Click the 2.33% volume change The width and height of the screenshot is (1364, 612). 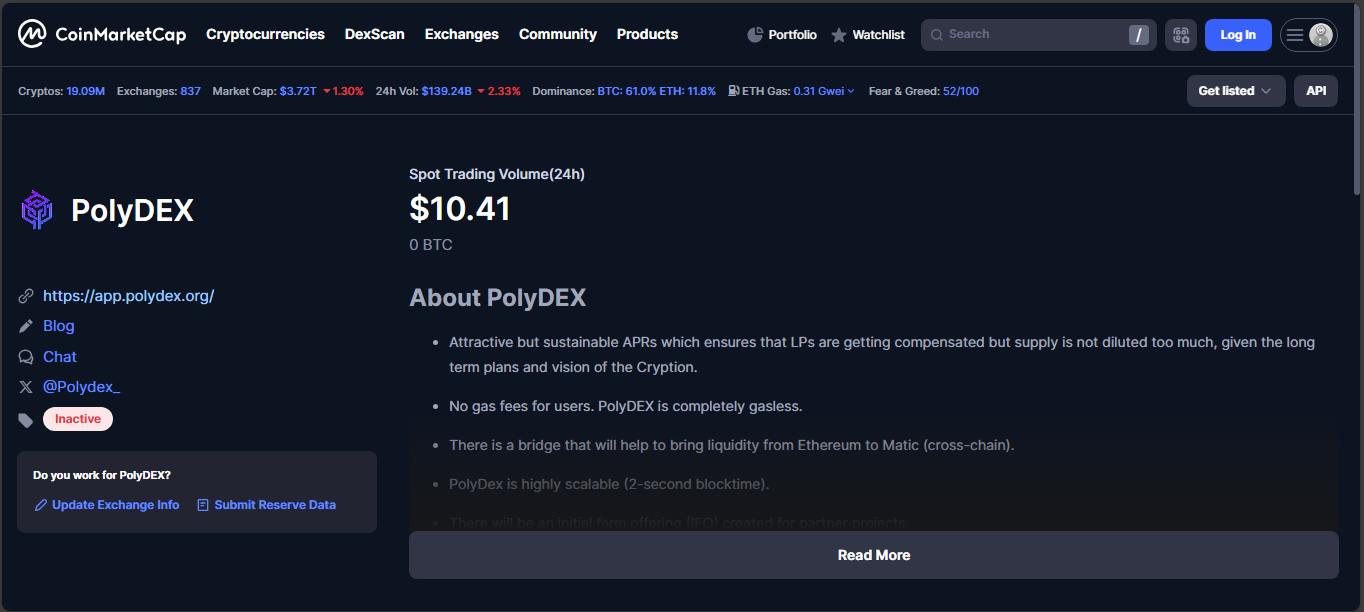[499, 91]
